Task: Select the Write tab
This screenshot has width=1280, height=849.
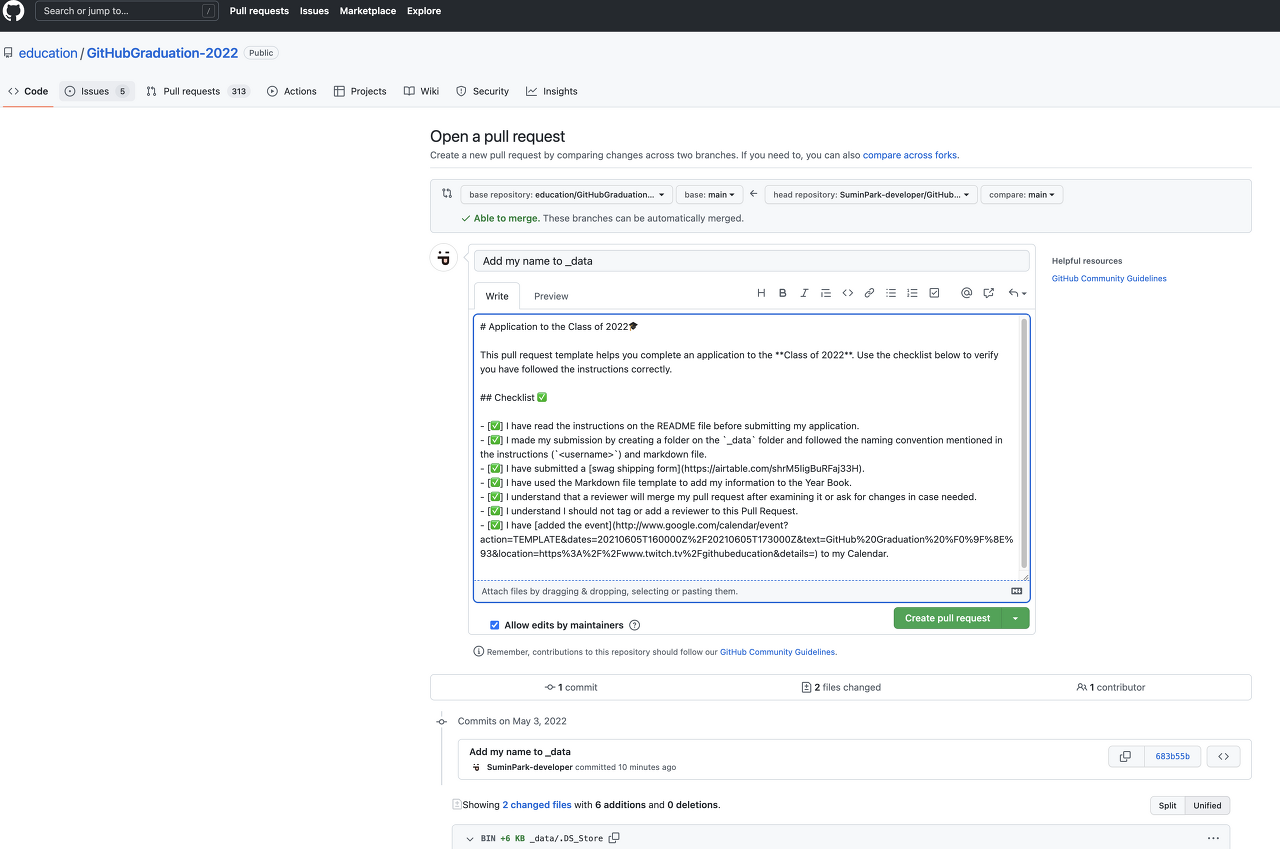Action: tap(497, 296)
